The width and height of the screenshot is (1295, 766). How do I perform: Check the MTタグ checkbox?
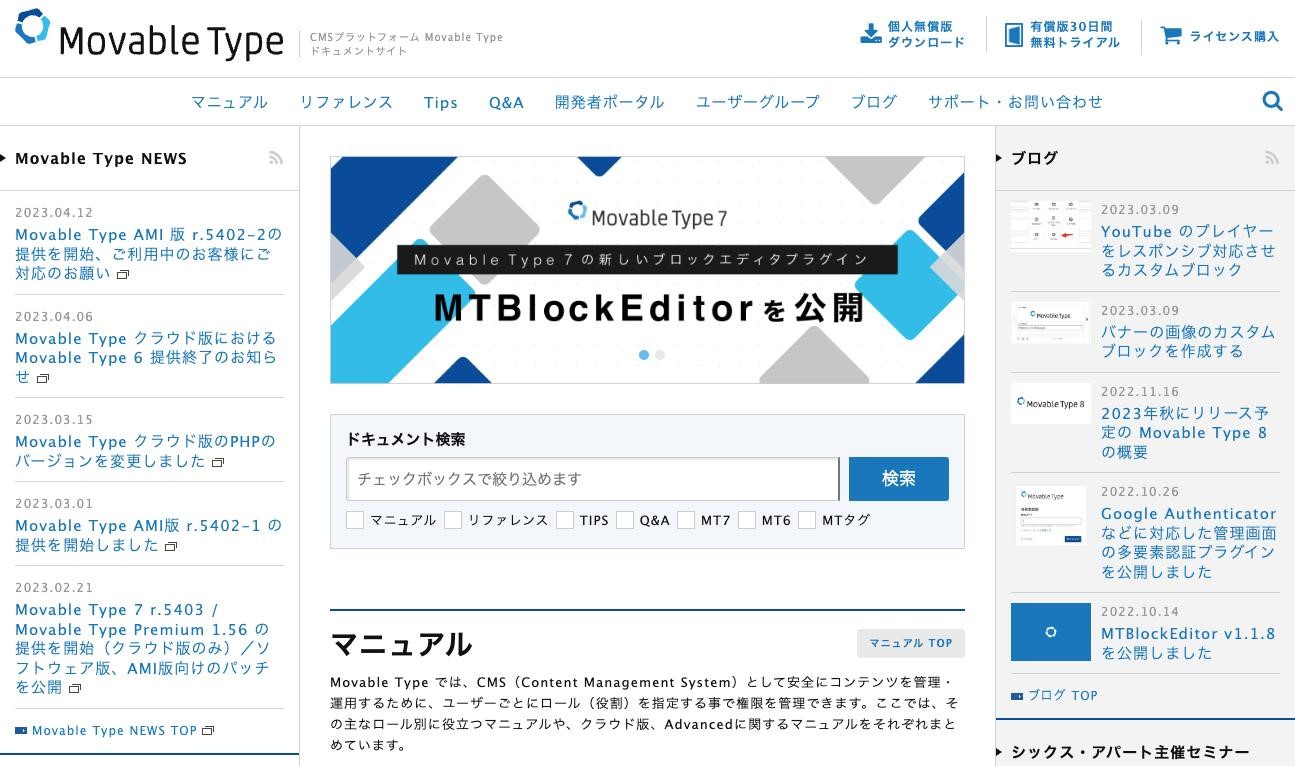(807, 520)
